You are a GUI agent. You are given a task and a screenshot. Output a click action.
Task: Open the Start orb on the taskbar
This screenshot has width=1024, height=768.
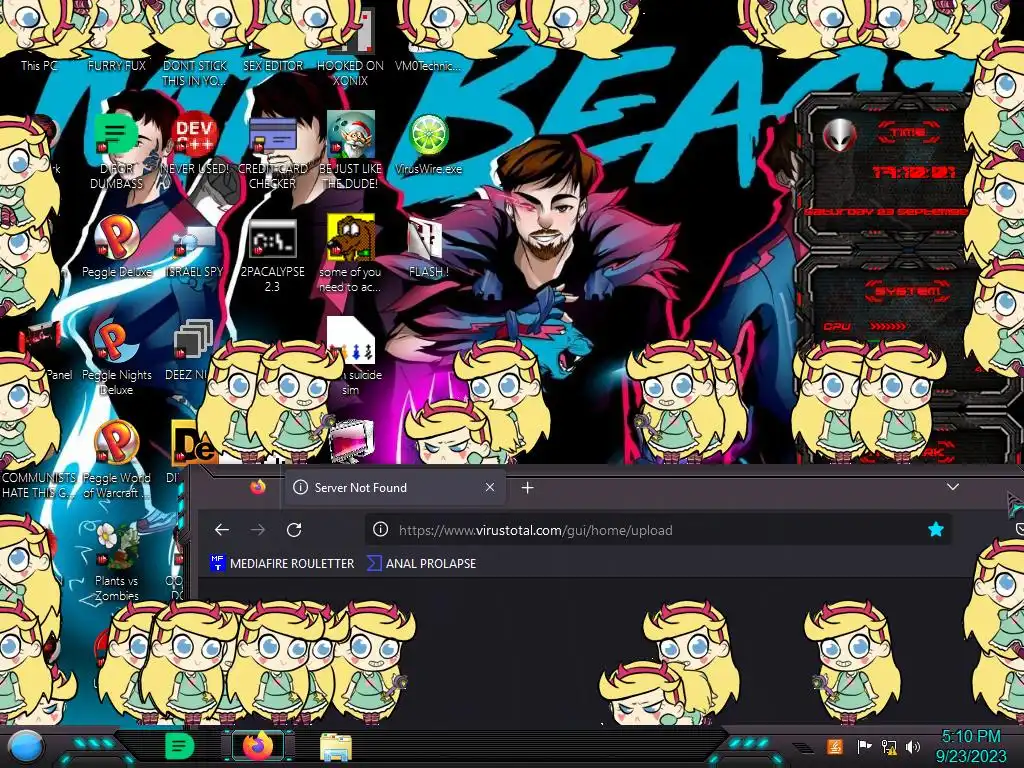[26, 747]
